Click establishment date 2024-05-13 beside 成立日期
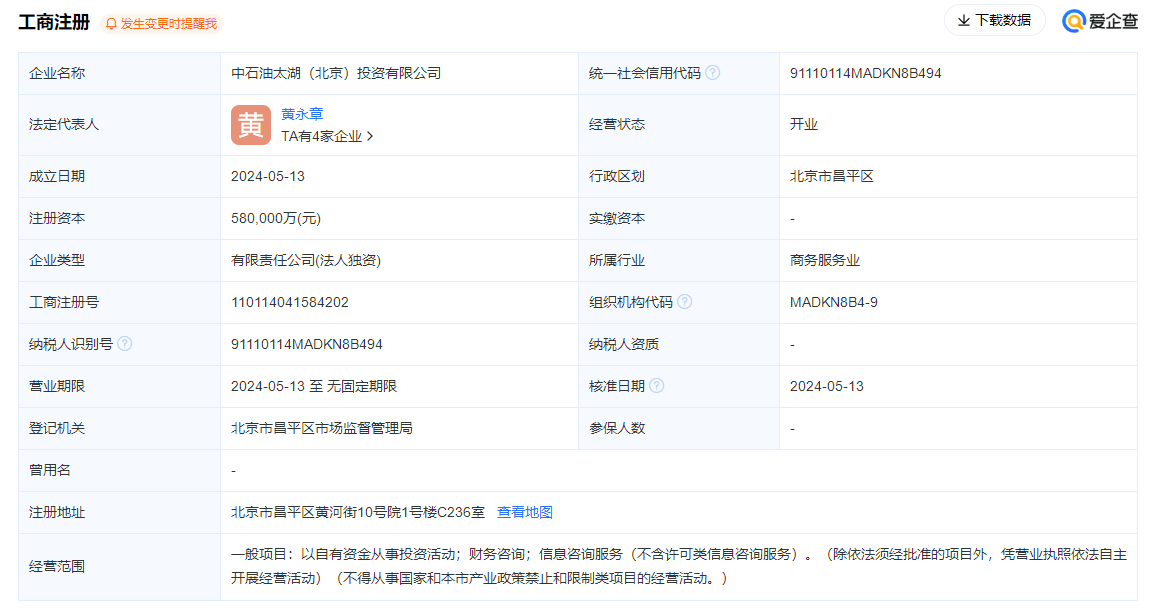Viewport: 1161px width, 611px height. pyautogui.click(x=268, y=176)
